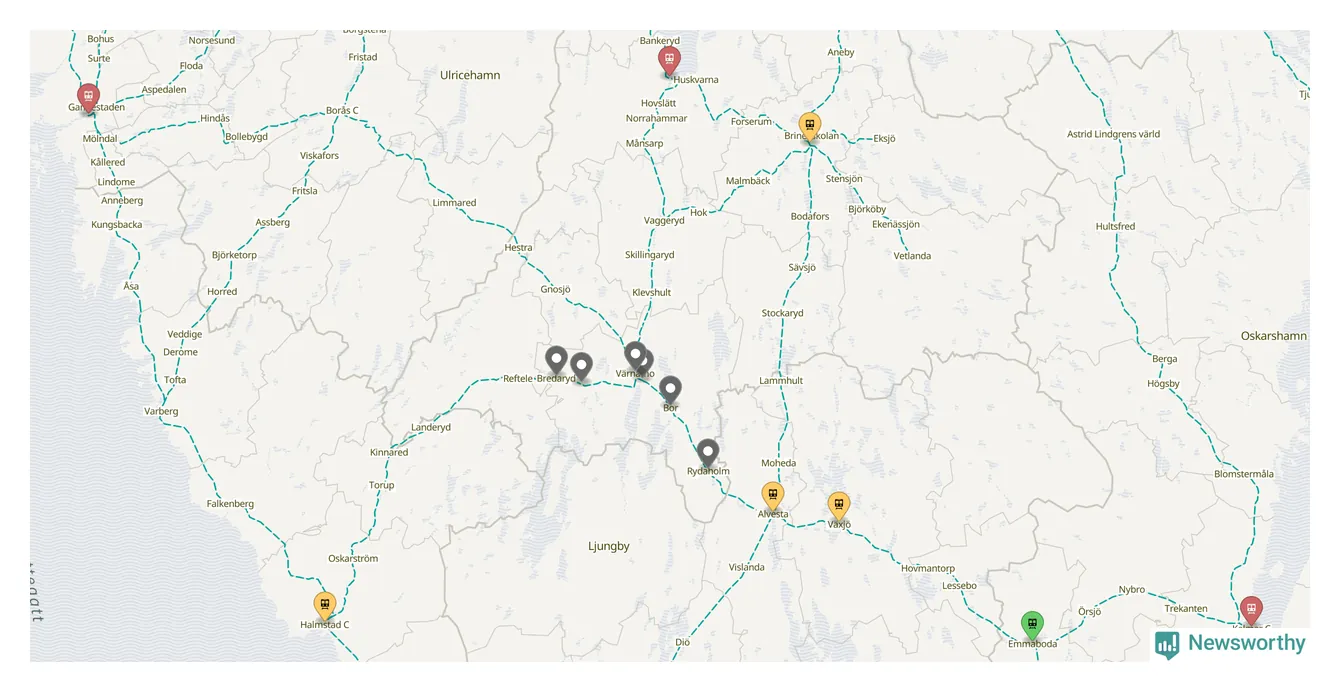Select the Oskarshamn label on the map

(1273, 336)
